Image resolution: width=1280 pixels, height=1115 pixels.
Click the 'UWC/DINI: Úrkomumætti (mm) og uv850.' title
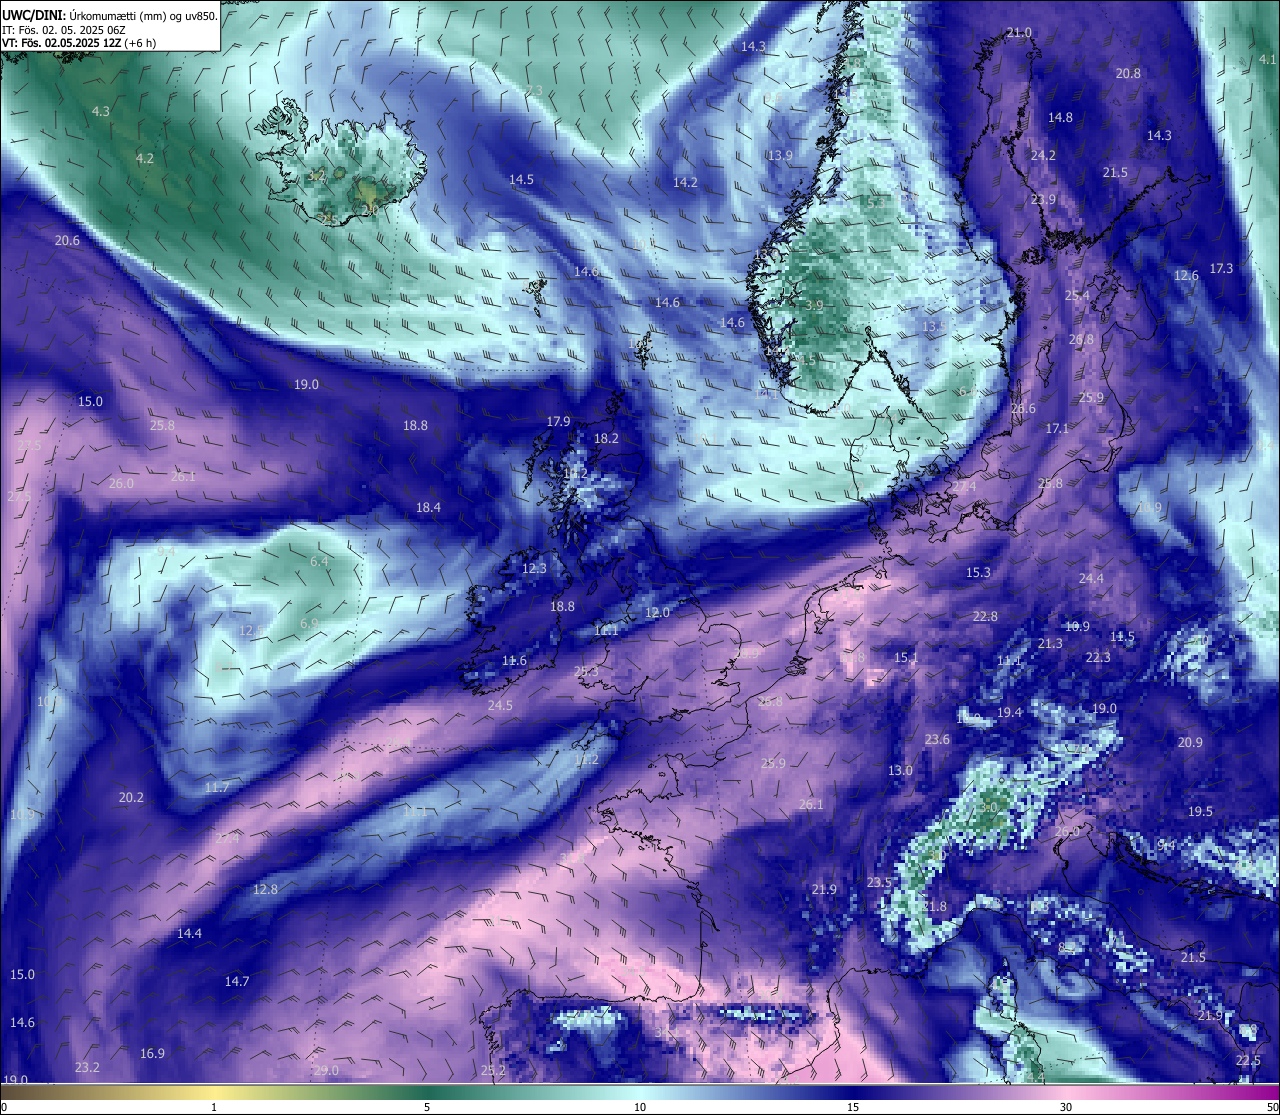coord(110,16)
